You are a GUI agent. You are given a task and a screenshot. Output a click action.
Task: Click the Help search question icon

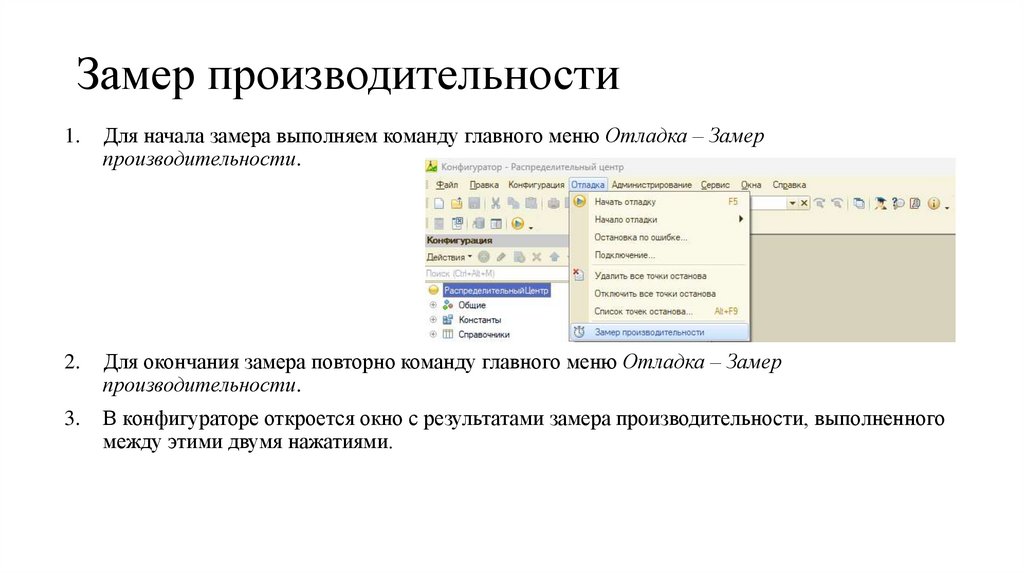898,204
